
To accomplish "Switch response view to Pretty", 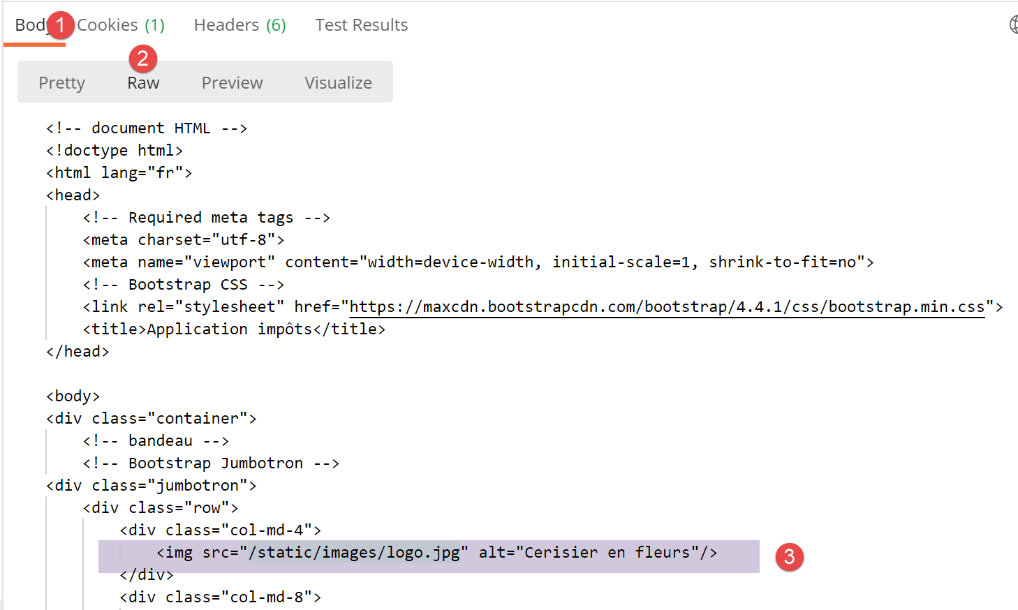I will click(x=62, y=83).
